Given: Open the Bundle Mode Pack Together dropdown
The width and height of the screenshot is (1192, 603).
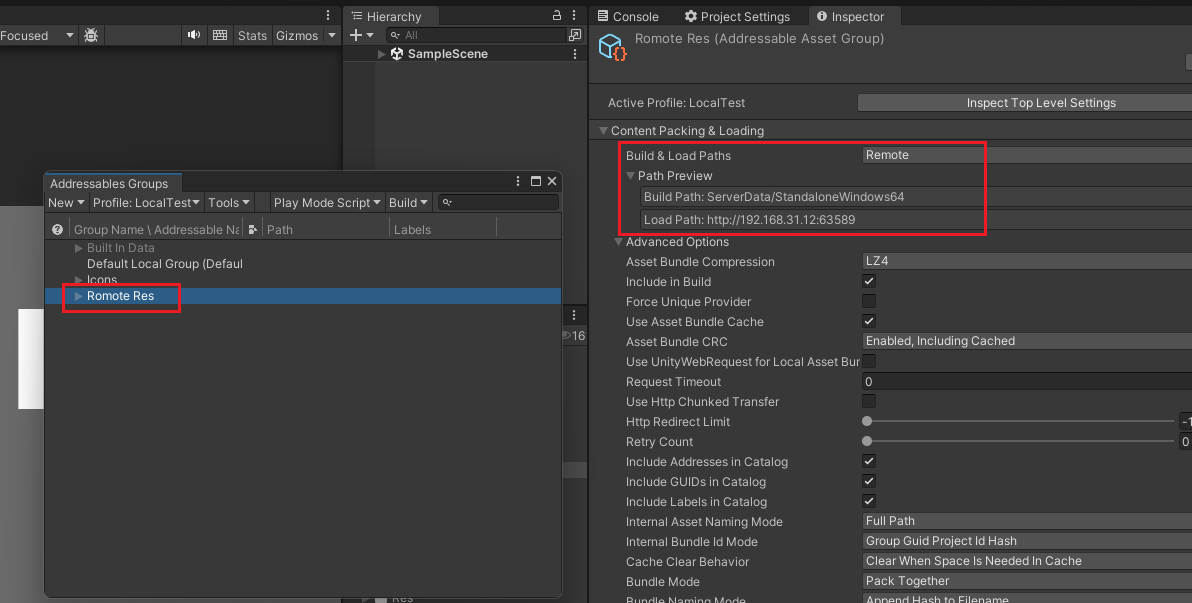Looking at the screenshot, I should pos(1027,581).
